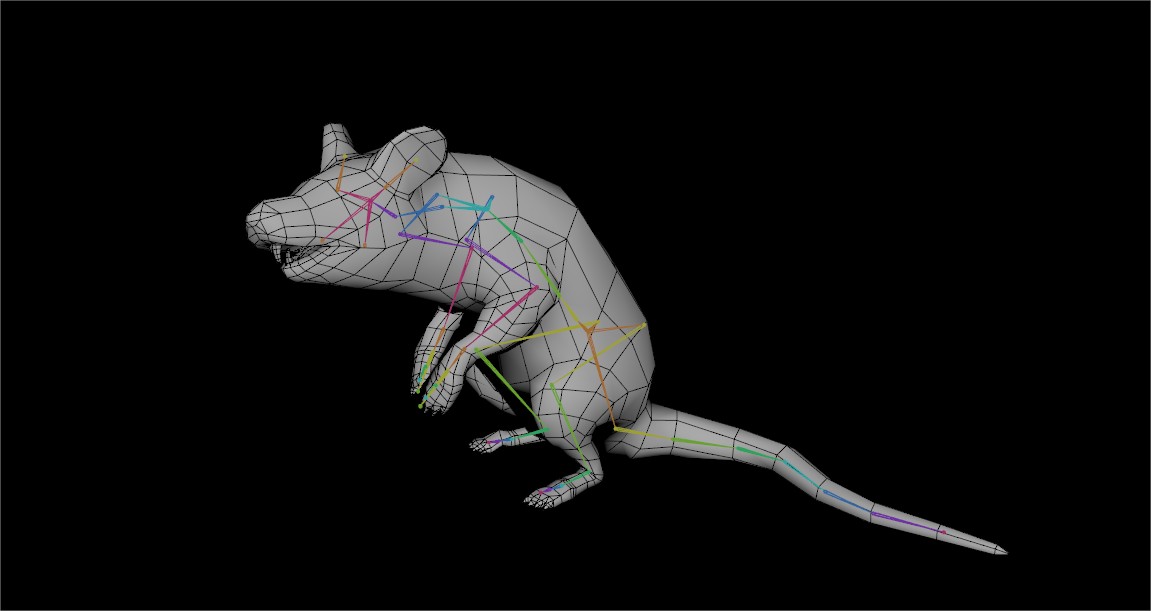Screen dimensions: 1151x611
Task: Select the purple bone across the shoulder
Action: 440,239
